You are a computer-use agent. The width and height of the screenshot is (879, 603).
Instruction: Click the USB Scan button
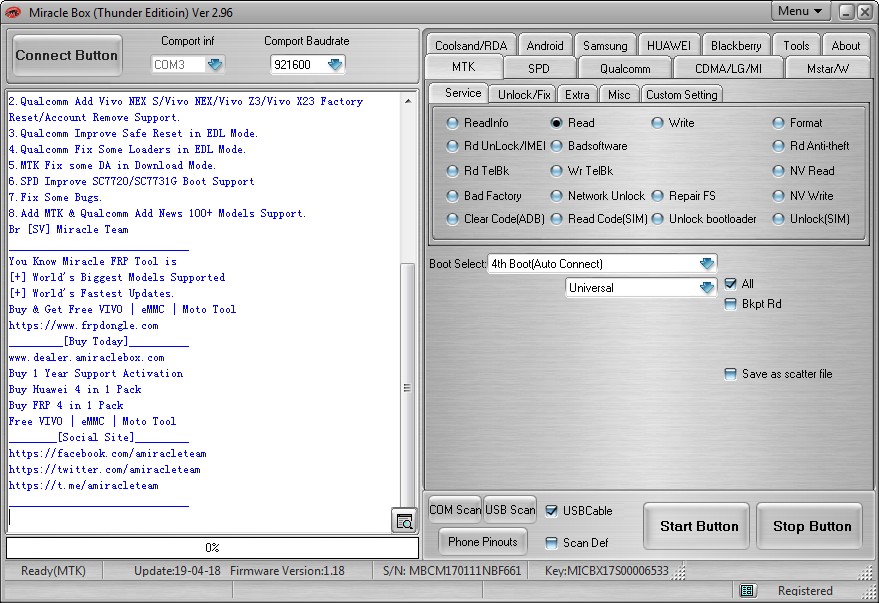(510, 509)
